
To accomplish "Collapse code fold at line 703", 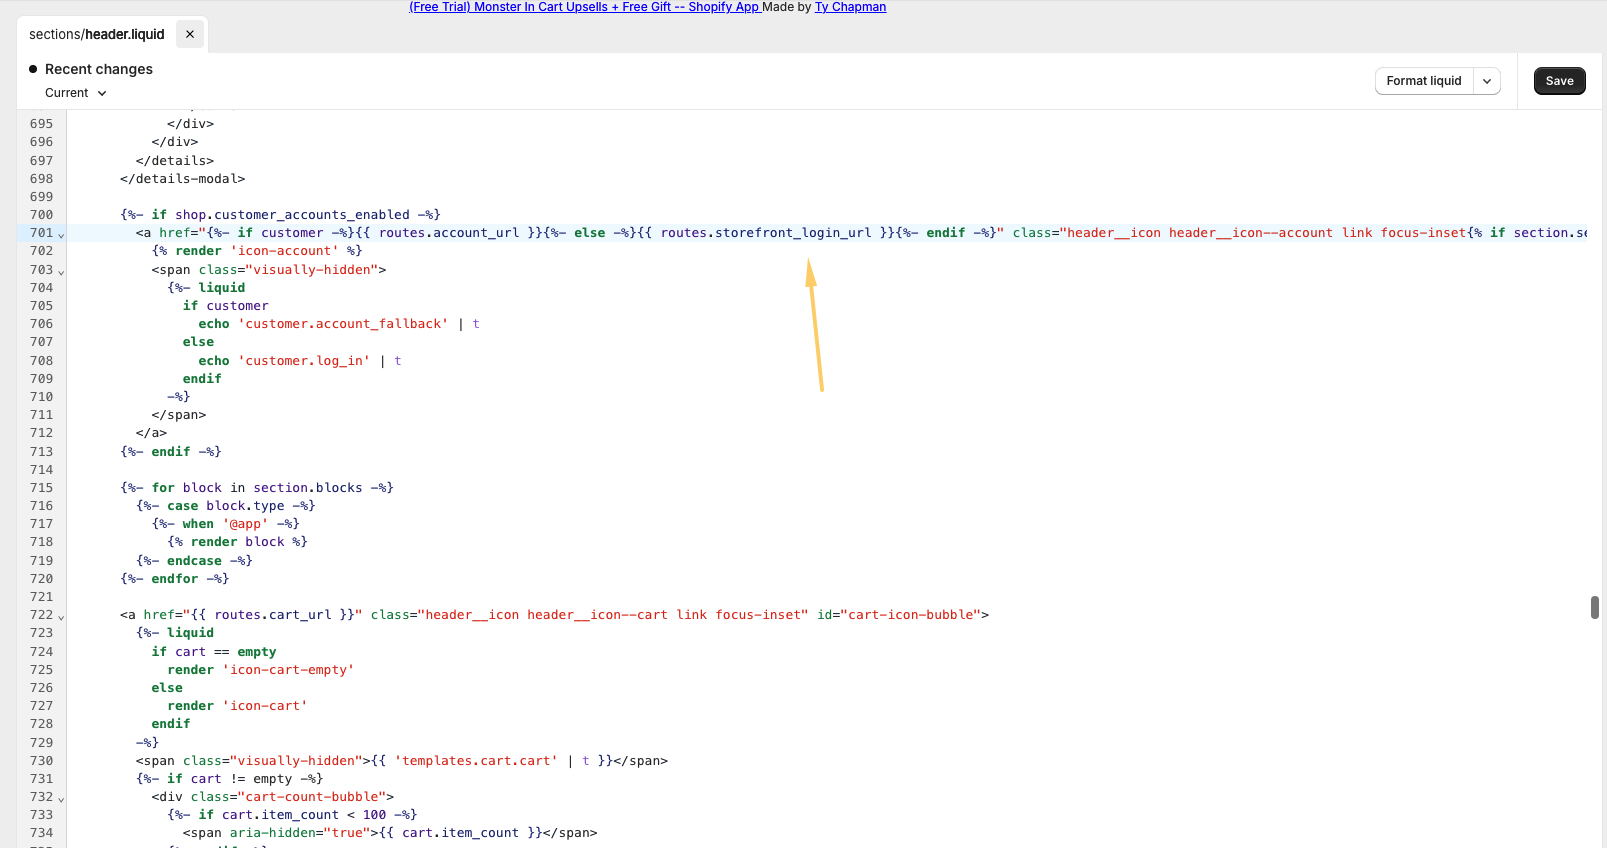I will pyautogui.click(x=61, y=272).
